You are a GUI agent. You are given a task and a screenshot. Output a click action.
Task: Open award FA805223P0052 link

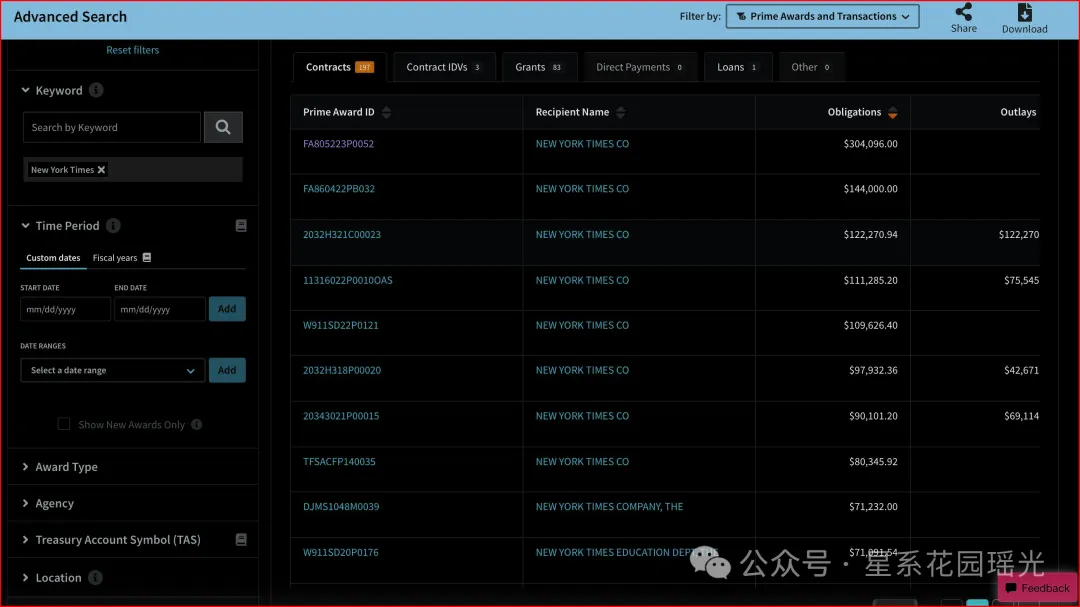[x=338, y=144]
